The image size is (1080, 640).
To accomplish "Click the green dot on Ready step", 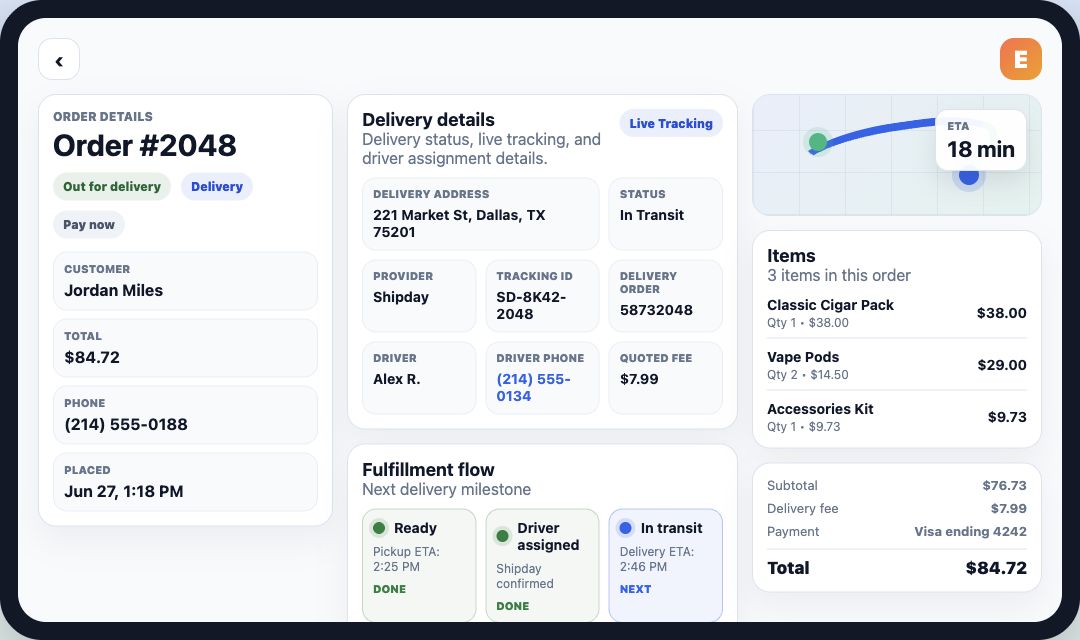I will [x=379, y=528].
